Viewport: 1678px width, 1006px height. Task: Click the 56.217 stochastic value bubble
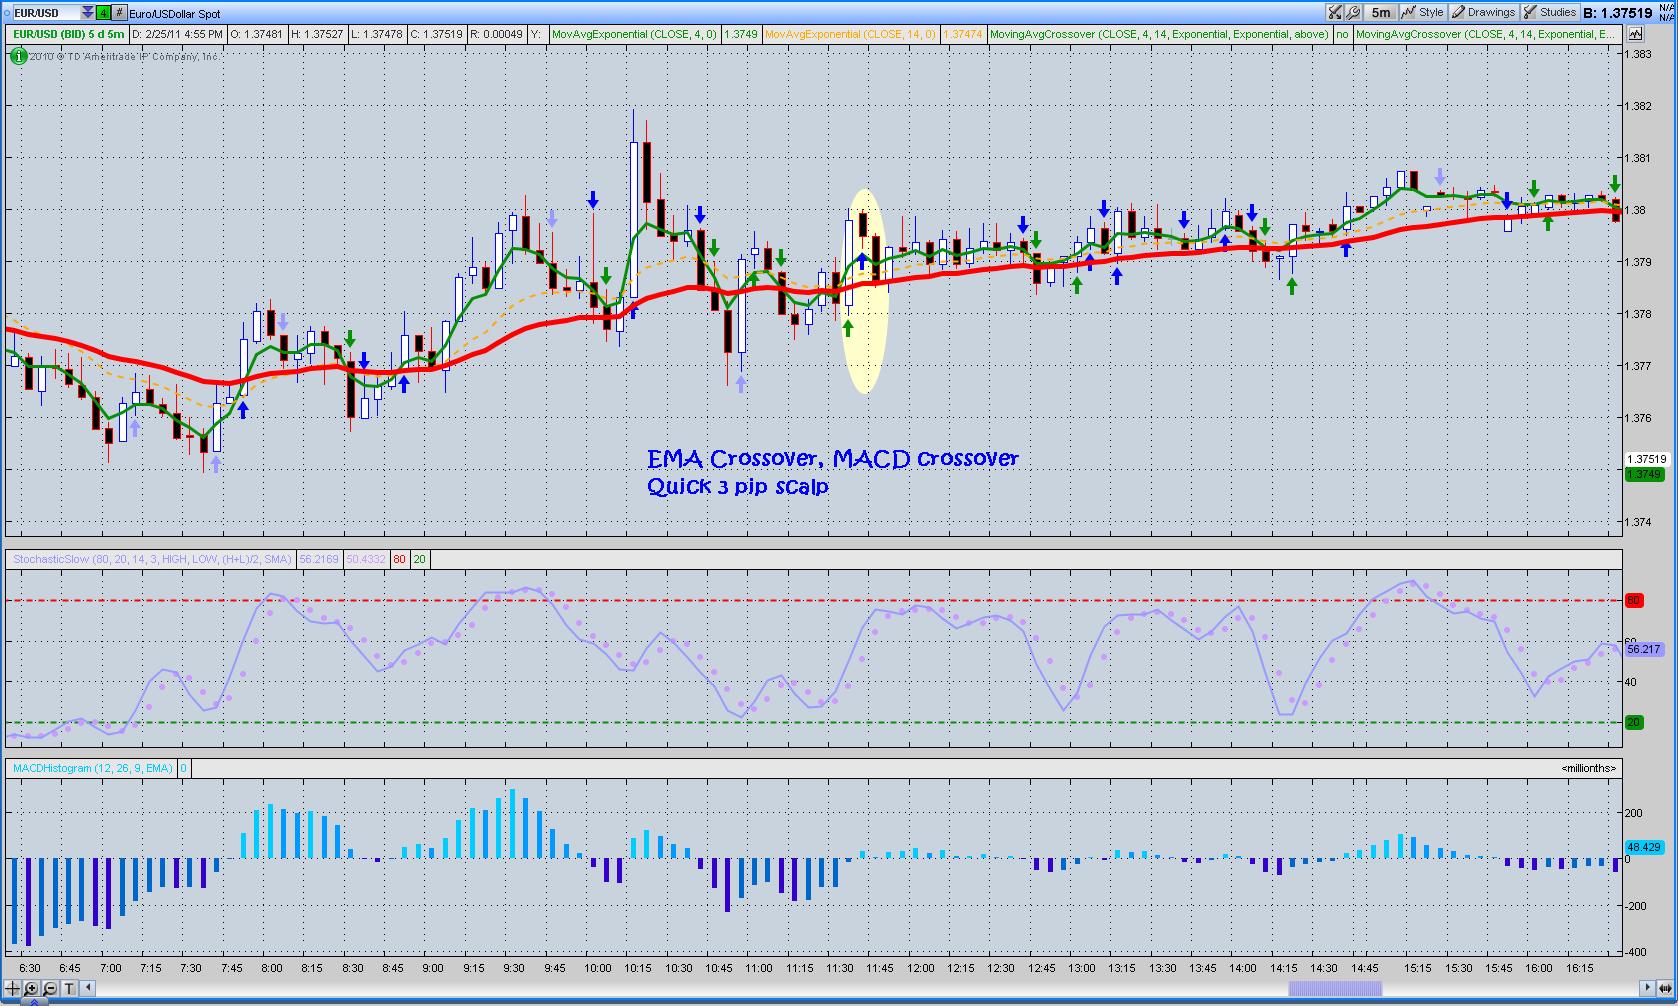coord(1644,649)
